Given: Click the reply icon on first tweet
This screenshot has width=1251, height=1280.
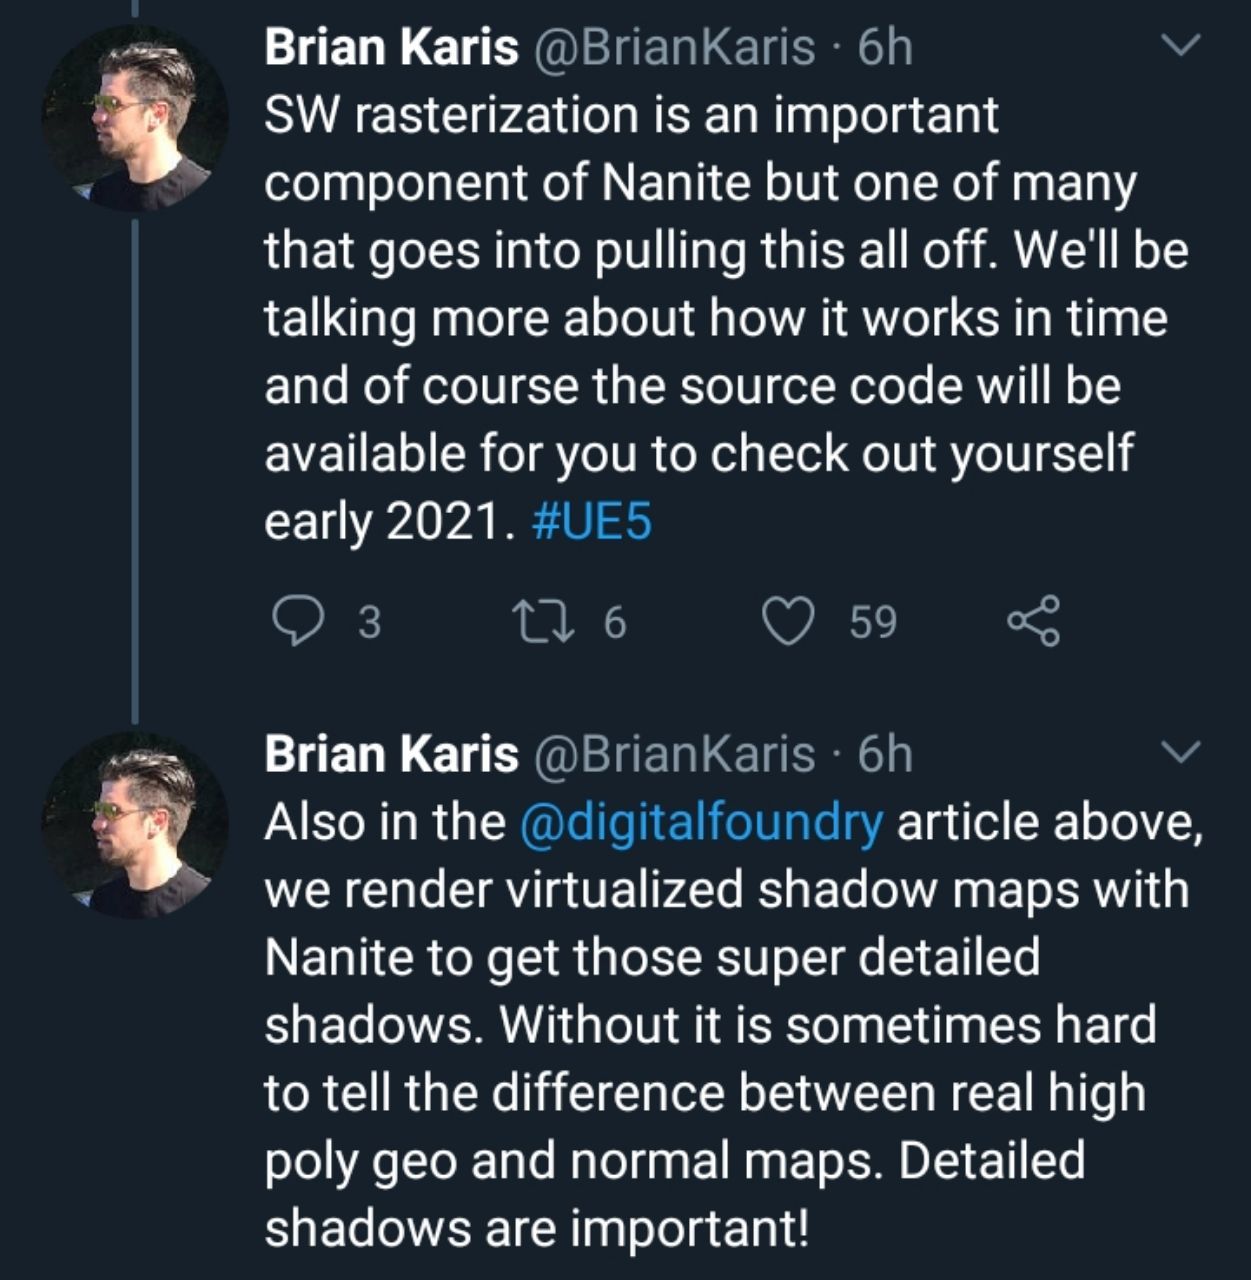Looking at the screenshot, I should tap(296, 622).
